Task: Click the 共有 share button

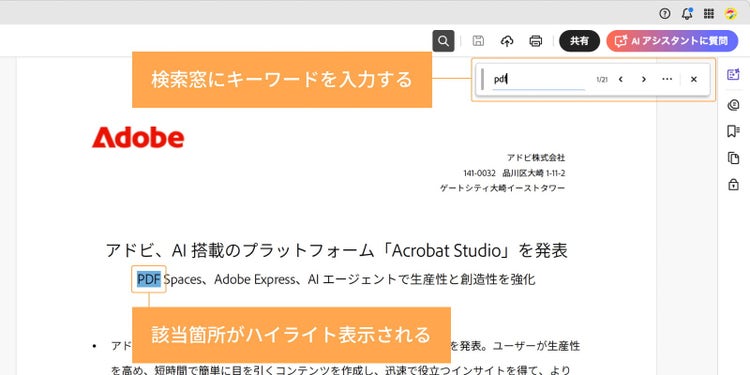Action: pos(579,41)
